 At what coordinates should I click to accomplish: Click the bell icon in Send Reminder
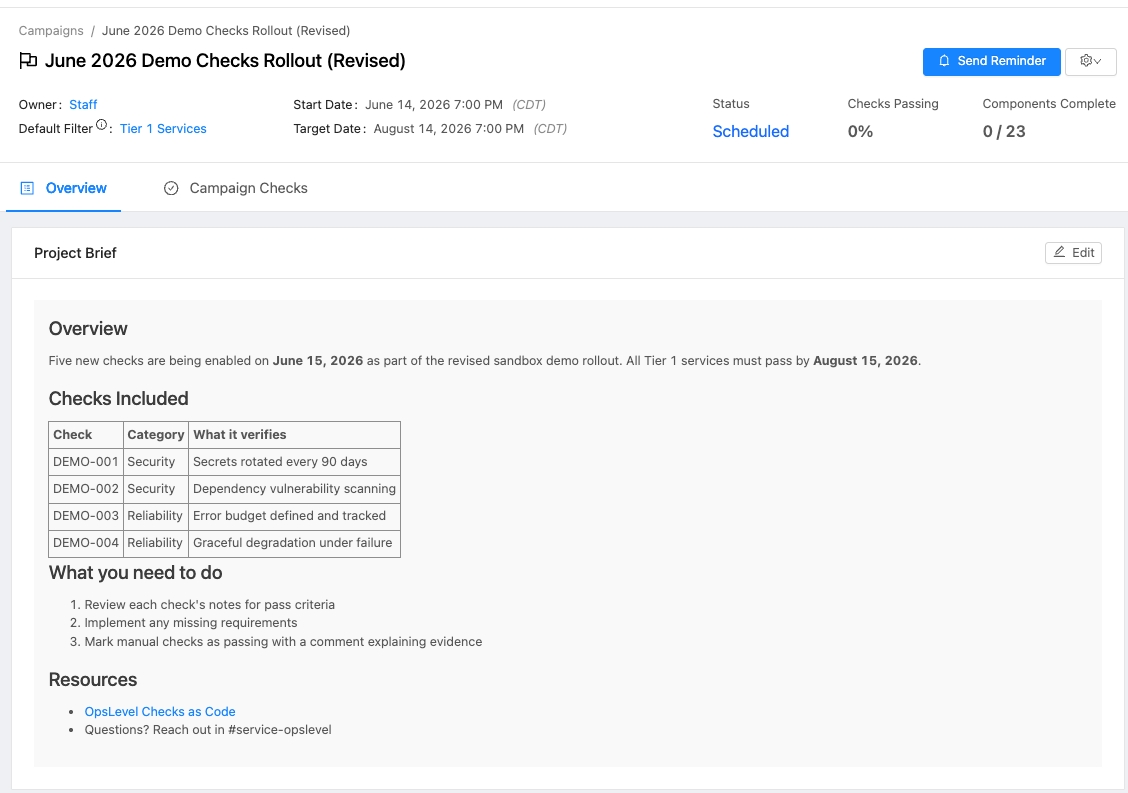(944, 61)
